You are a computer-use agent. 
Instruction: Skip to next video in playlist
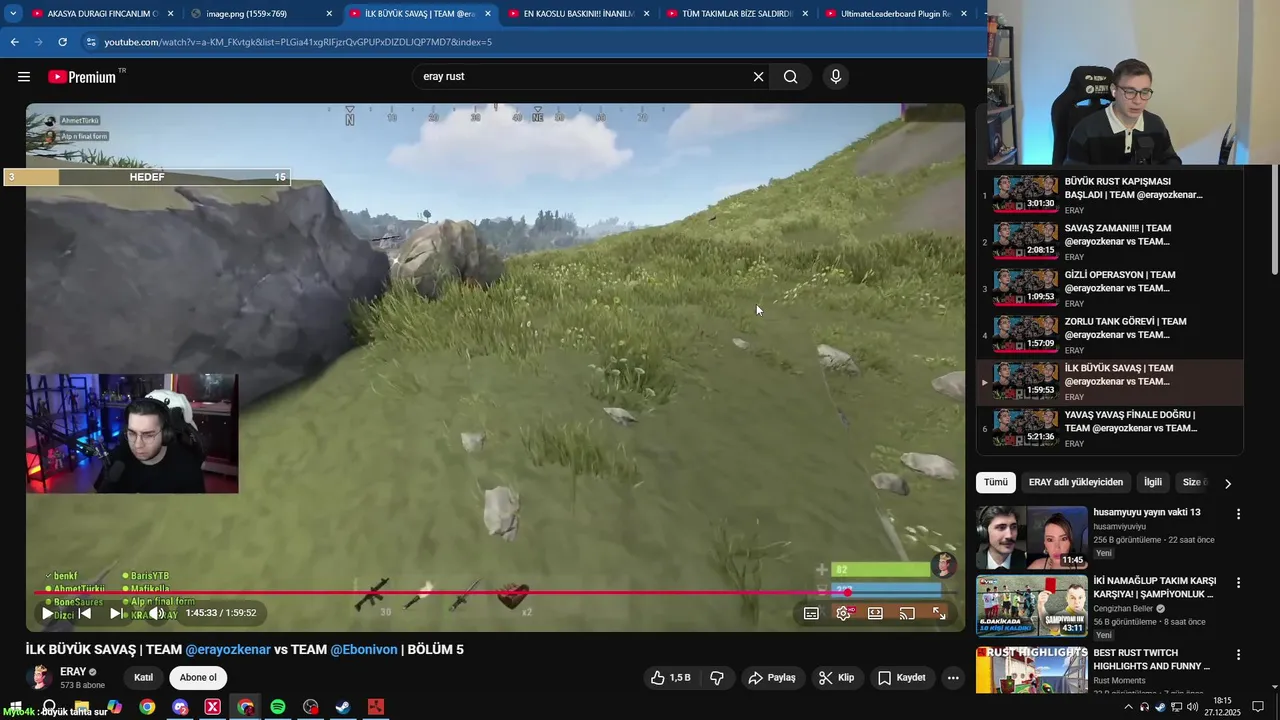click(116, 613)
